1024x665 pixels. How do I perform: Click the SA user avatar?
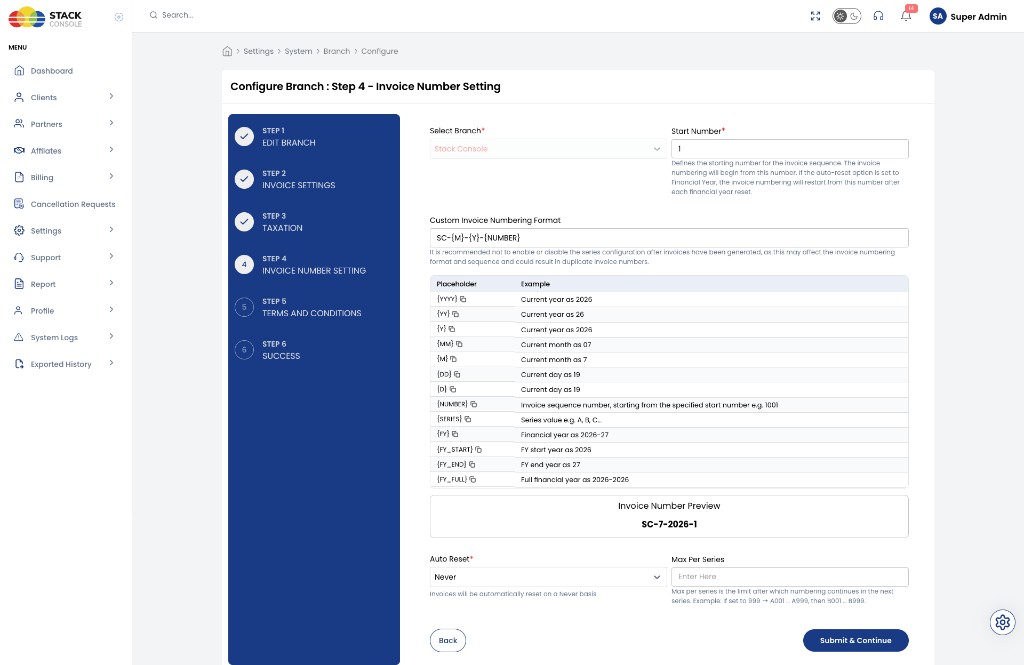tap(938, 16)
